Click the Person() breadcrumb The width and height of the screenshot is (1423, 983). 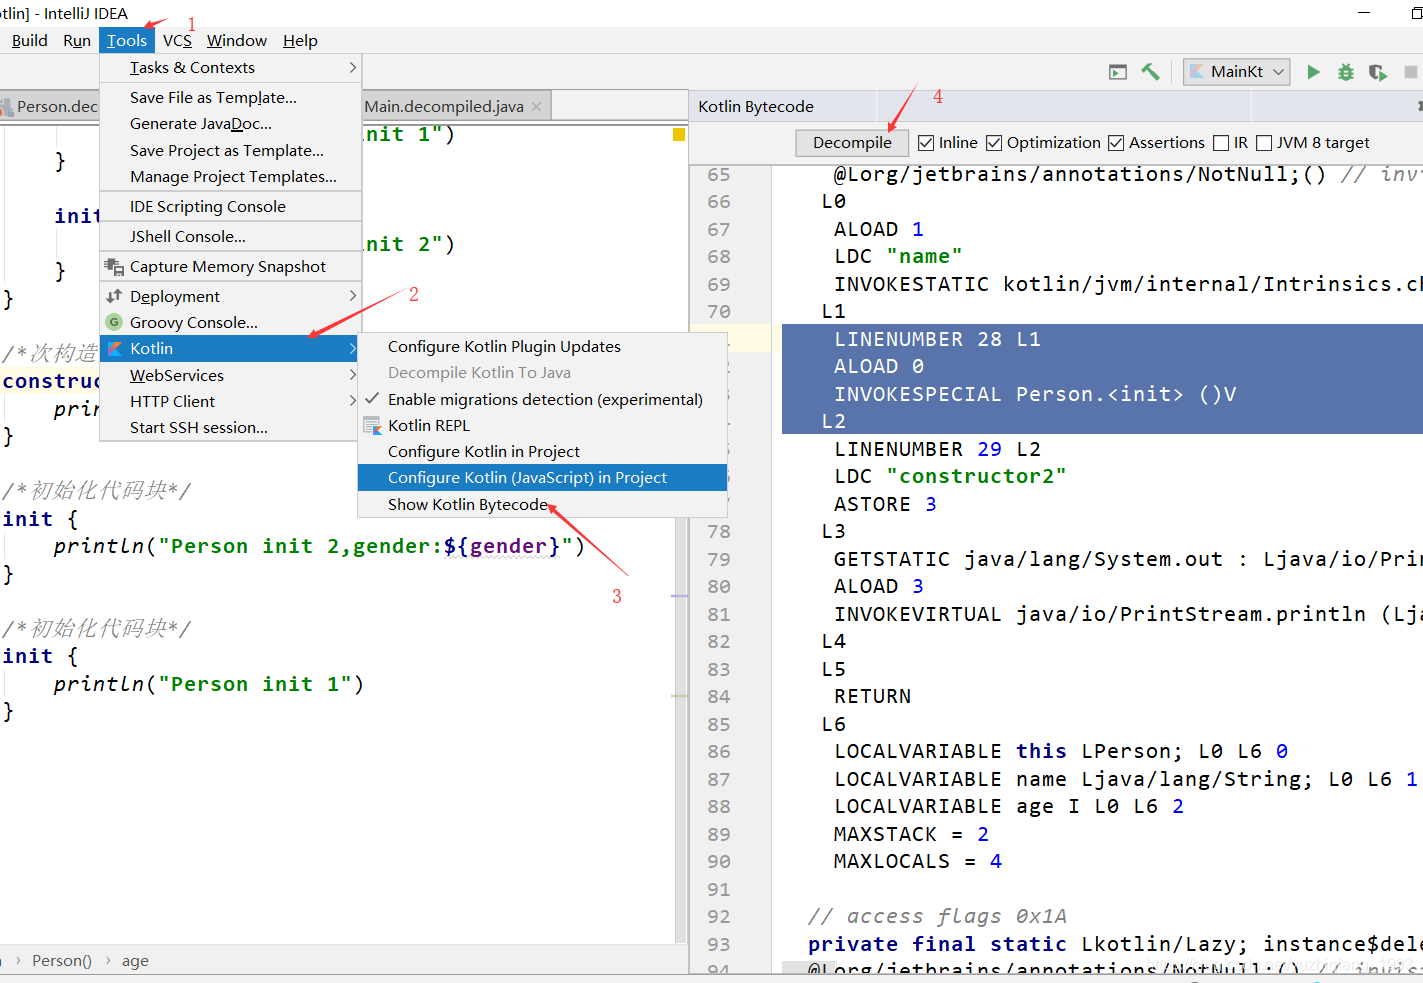click(x=62, y=961)
